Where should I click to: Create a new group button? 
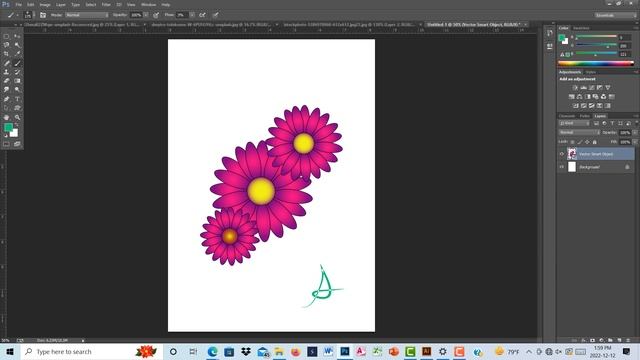tap(610, 340)
